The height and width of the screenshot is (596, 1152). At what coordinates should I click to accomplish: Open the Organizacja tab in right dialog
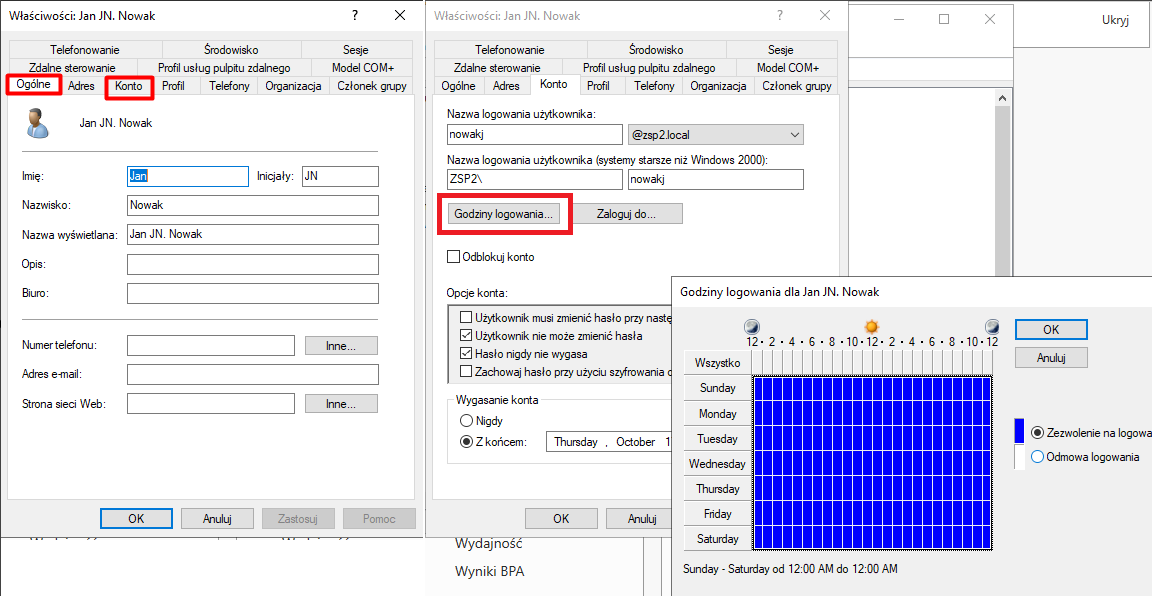[718, 86]
